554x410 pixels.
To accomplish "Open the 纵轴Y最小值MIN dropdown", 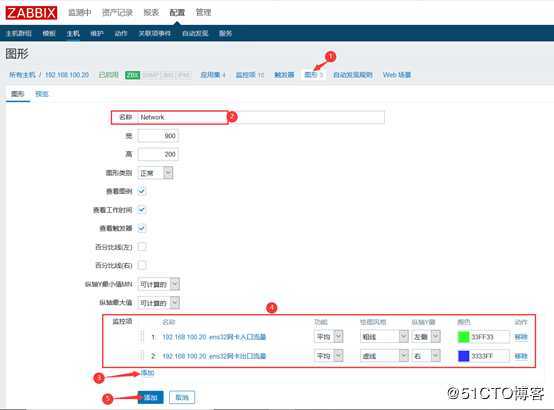I will click(159, 284).
